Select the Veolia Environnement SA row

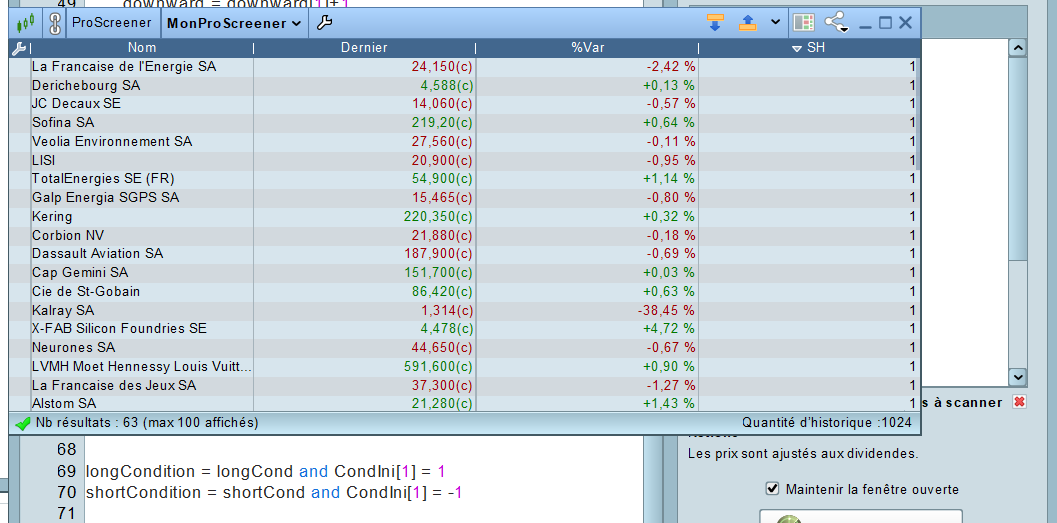462,142
